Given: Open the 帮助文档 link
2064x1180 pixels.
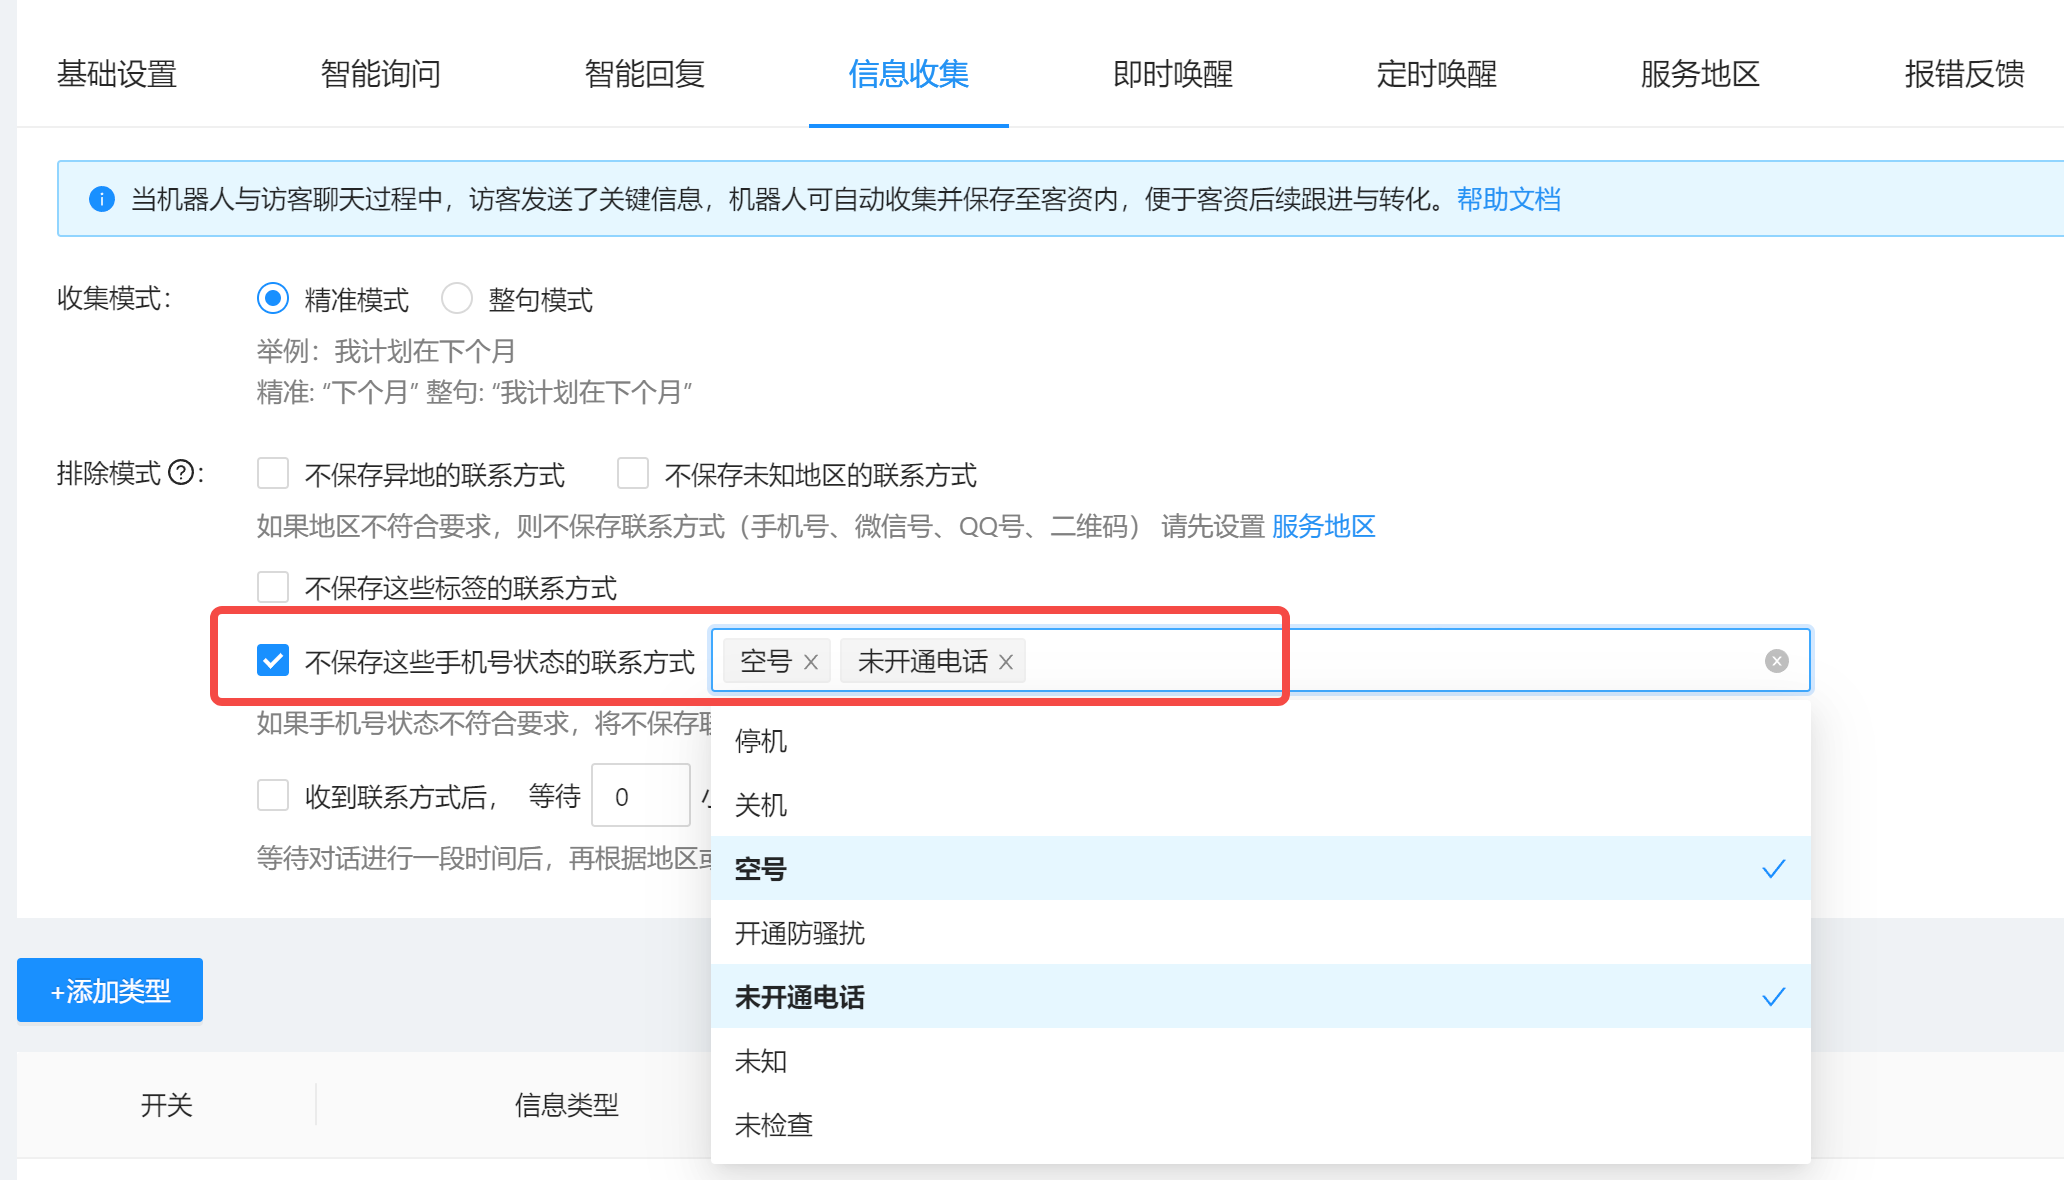Looking at the screenshot, I should click(1508, 199).
